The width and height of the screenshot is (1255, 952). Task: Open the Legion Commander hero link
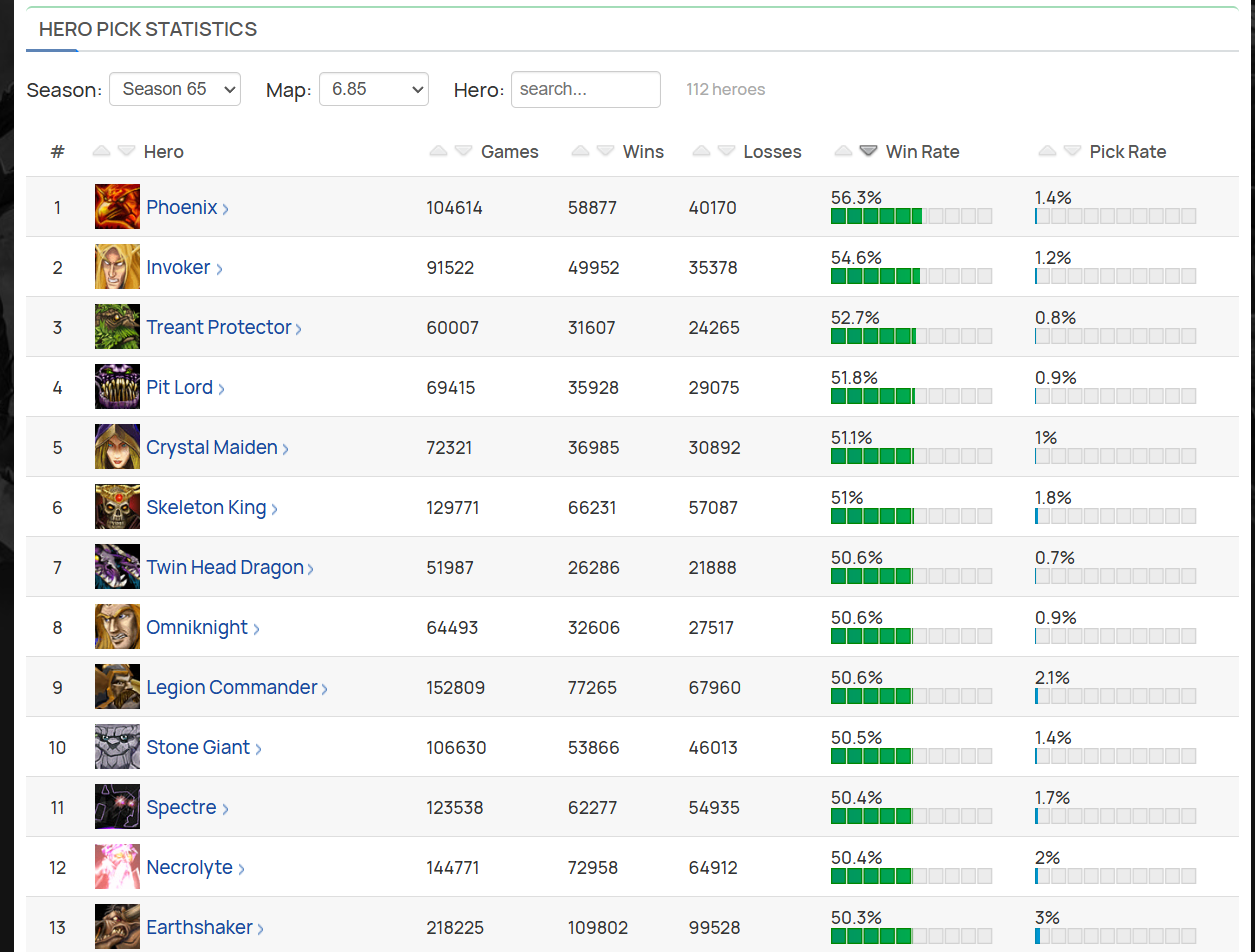pos(232,687)
